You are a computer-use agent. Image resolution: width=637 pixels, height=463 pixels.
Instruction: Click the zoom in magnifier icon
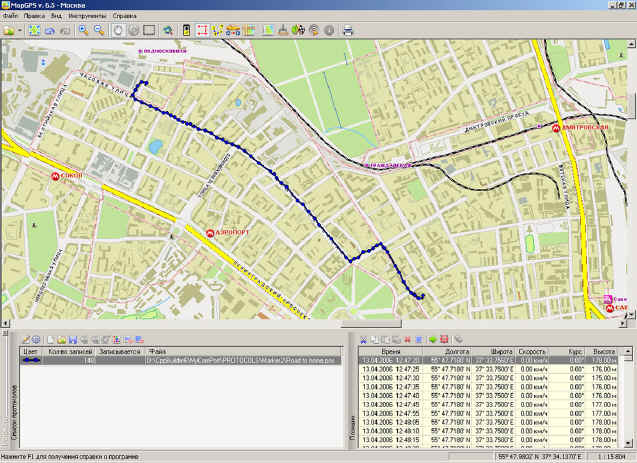click(83, 31)
